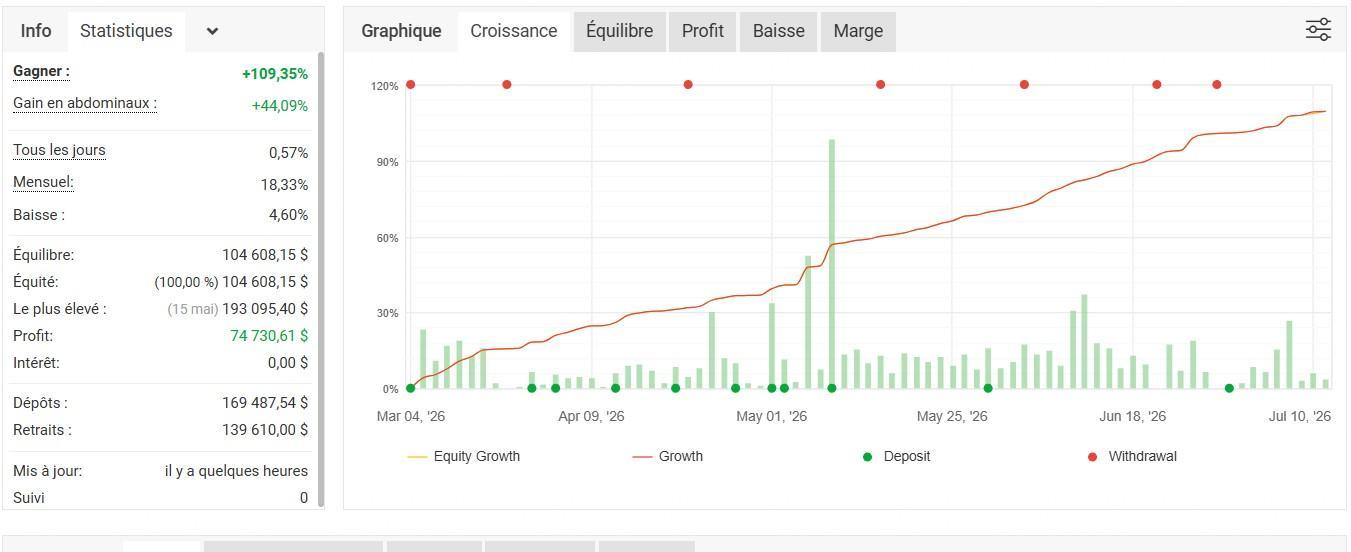Click the last red withdrawal marker on the right

[x=1217, y=85]
